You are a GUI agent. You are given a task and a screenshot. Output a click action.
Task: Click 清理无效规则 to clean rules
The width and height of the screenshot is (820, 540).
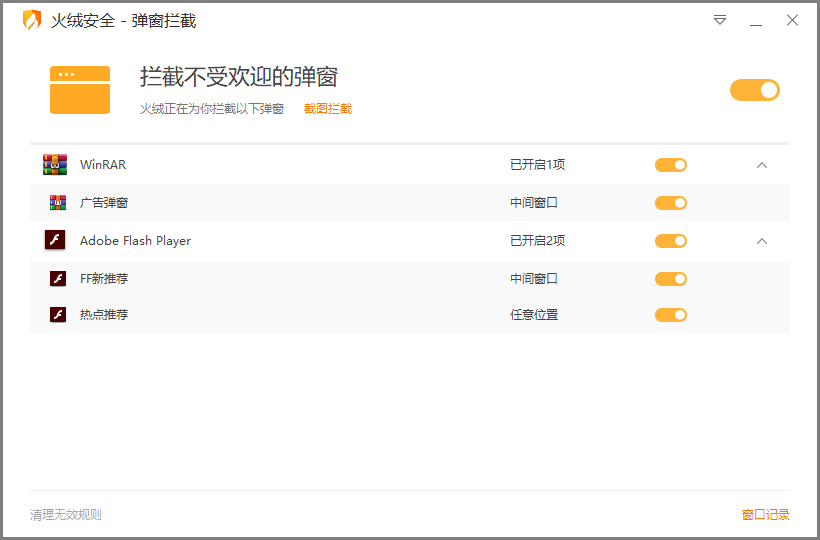pyautogui.click(x=66, y=515)
